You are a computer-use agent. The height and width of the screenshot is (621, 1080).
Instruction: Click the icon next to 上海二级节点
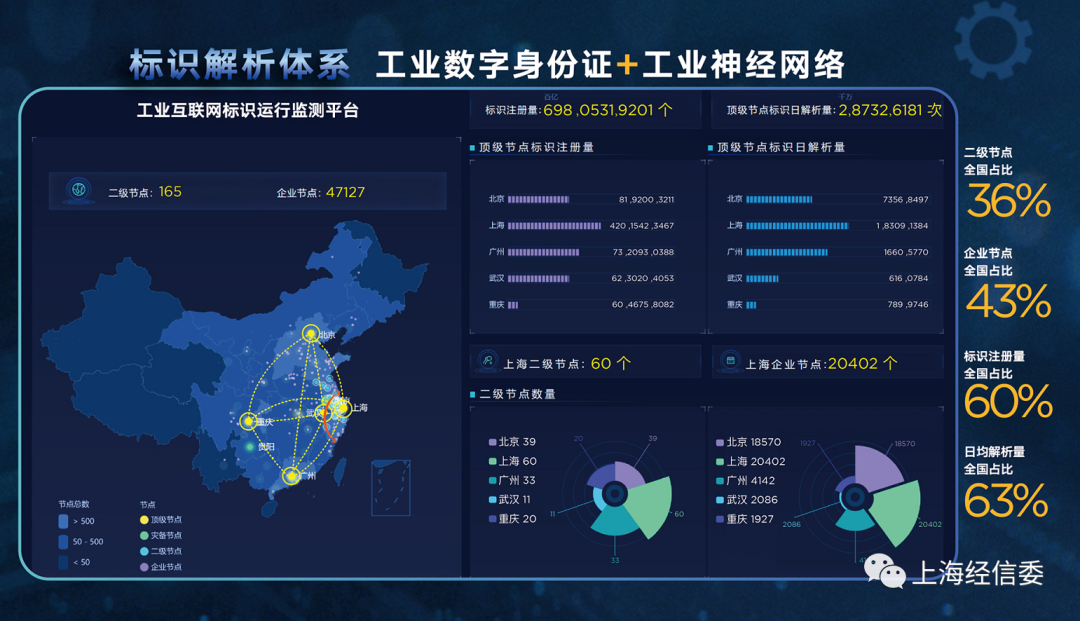487,362
